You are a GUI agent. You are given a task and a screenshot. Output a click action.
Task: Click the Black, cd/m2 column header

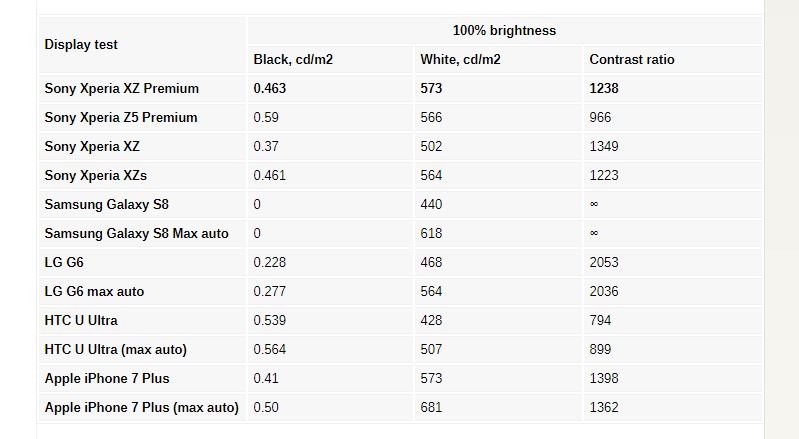pyautogui.click(x=293, y=60)
